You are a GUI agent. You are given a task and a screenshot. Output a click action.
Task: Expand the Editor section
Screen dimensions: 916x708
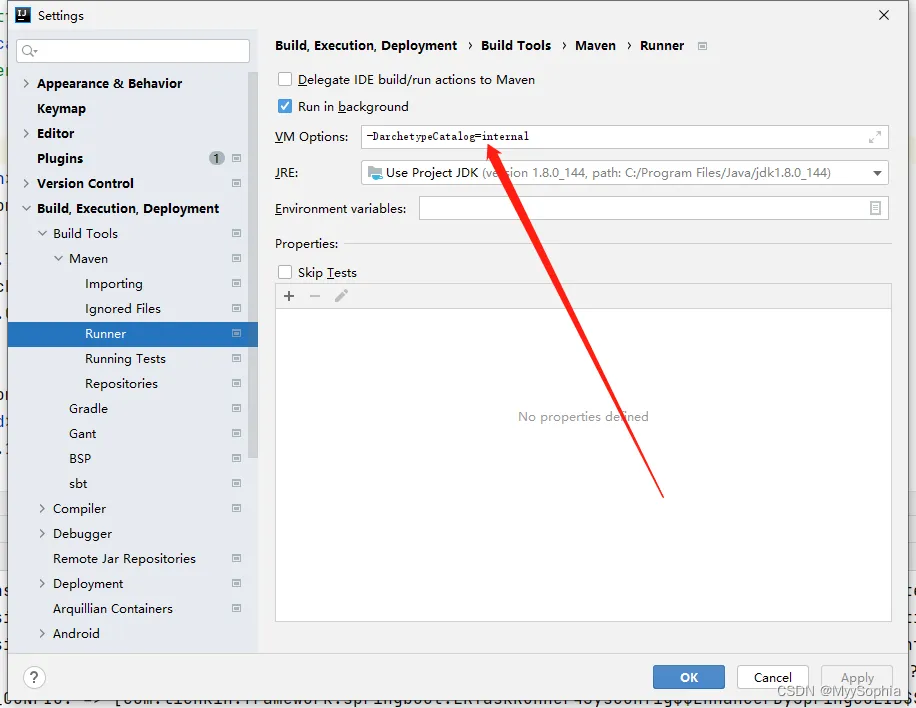pos(26,133)
